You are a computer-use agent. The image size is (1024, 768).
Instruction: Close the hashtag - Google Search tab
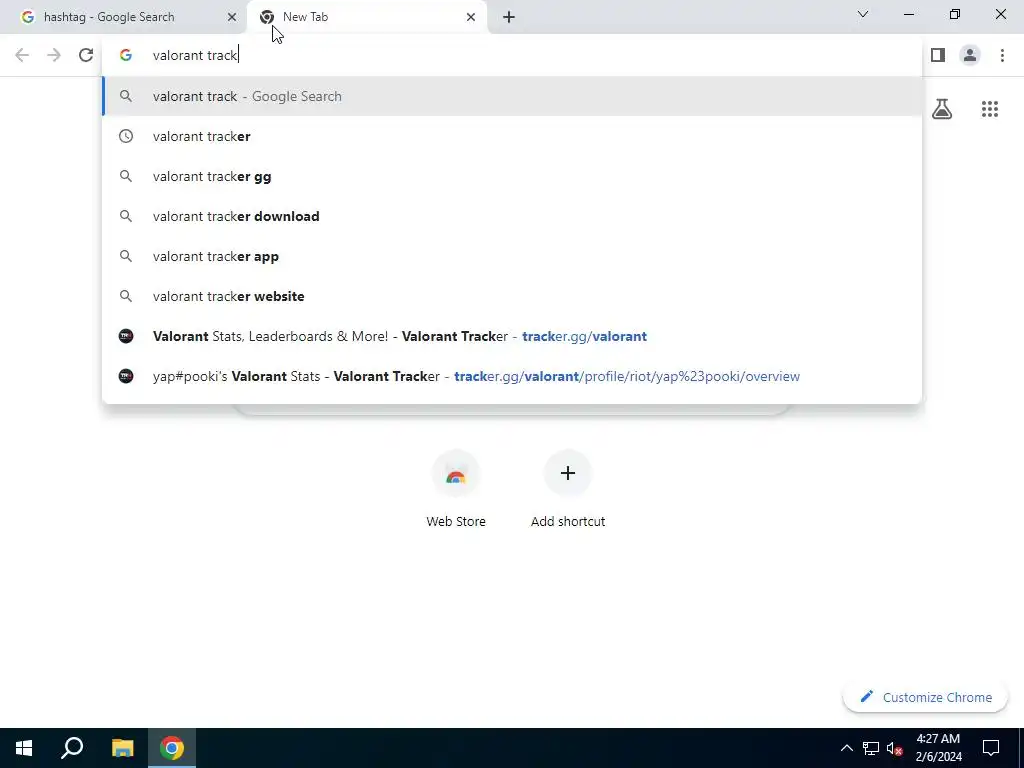tap(232, 17)
